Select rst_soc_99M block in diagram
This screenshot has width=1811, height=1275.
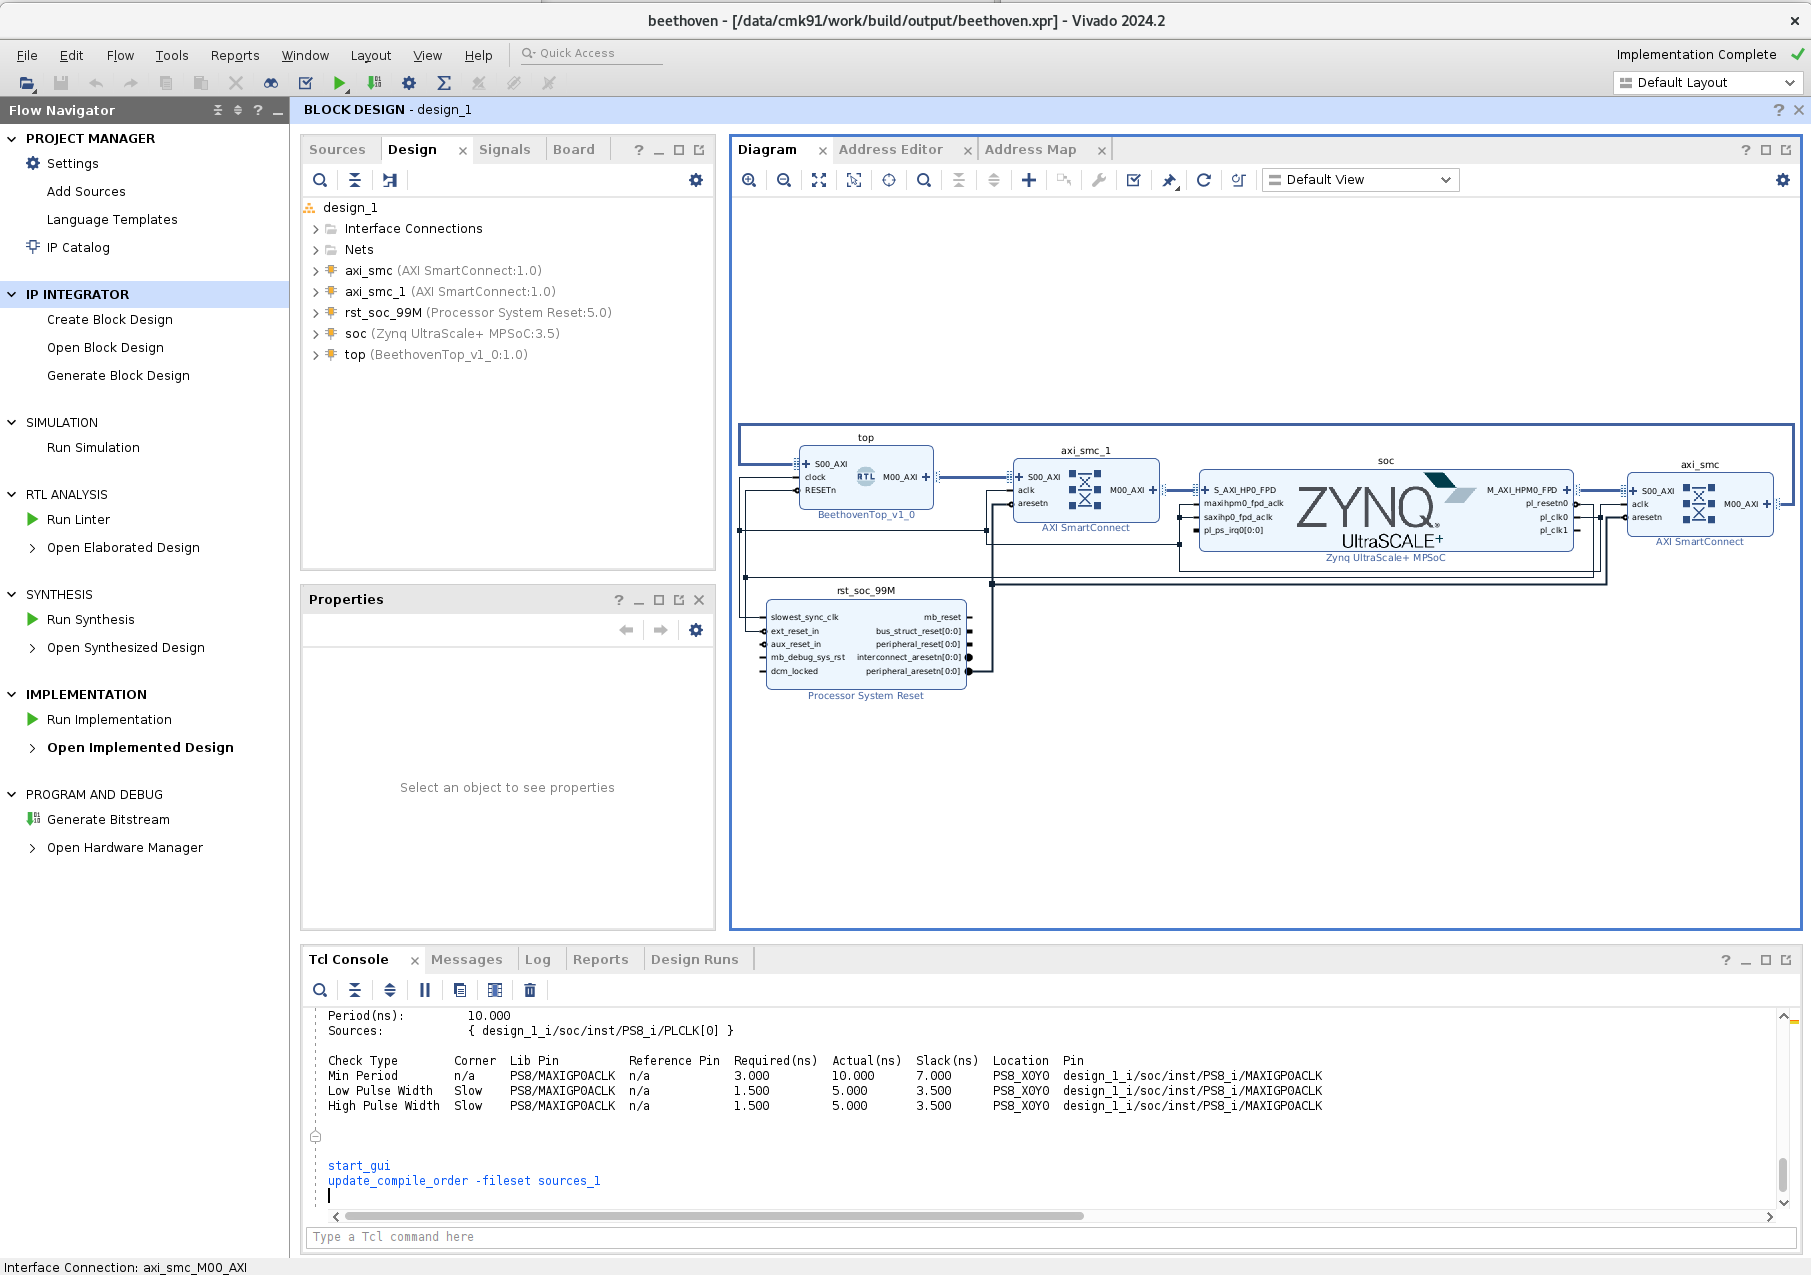click(866, 644)
